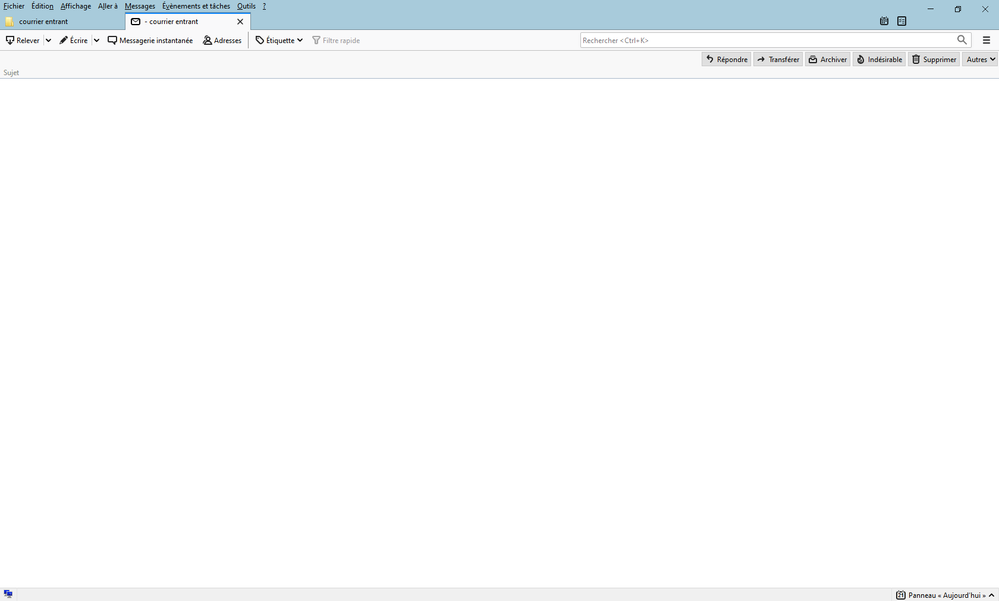Open the Outils menu
Image resolution: width=999 pixels, height=601 pixels.
pos(246,6)
